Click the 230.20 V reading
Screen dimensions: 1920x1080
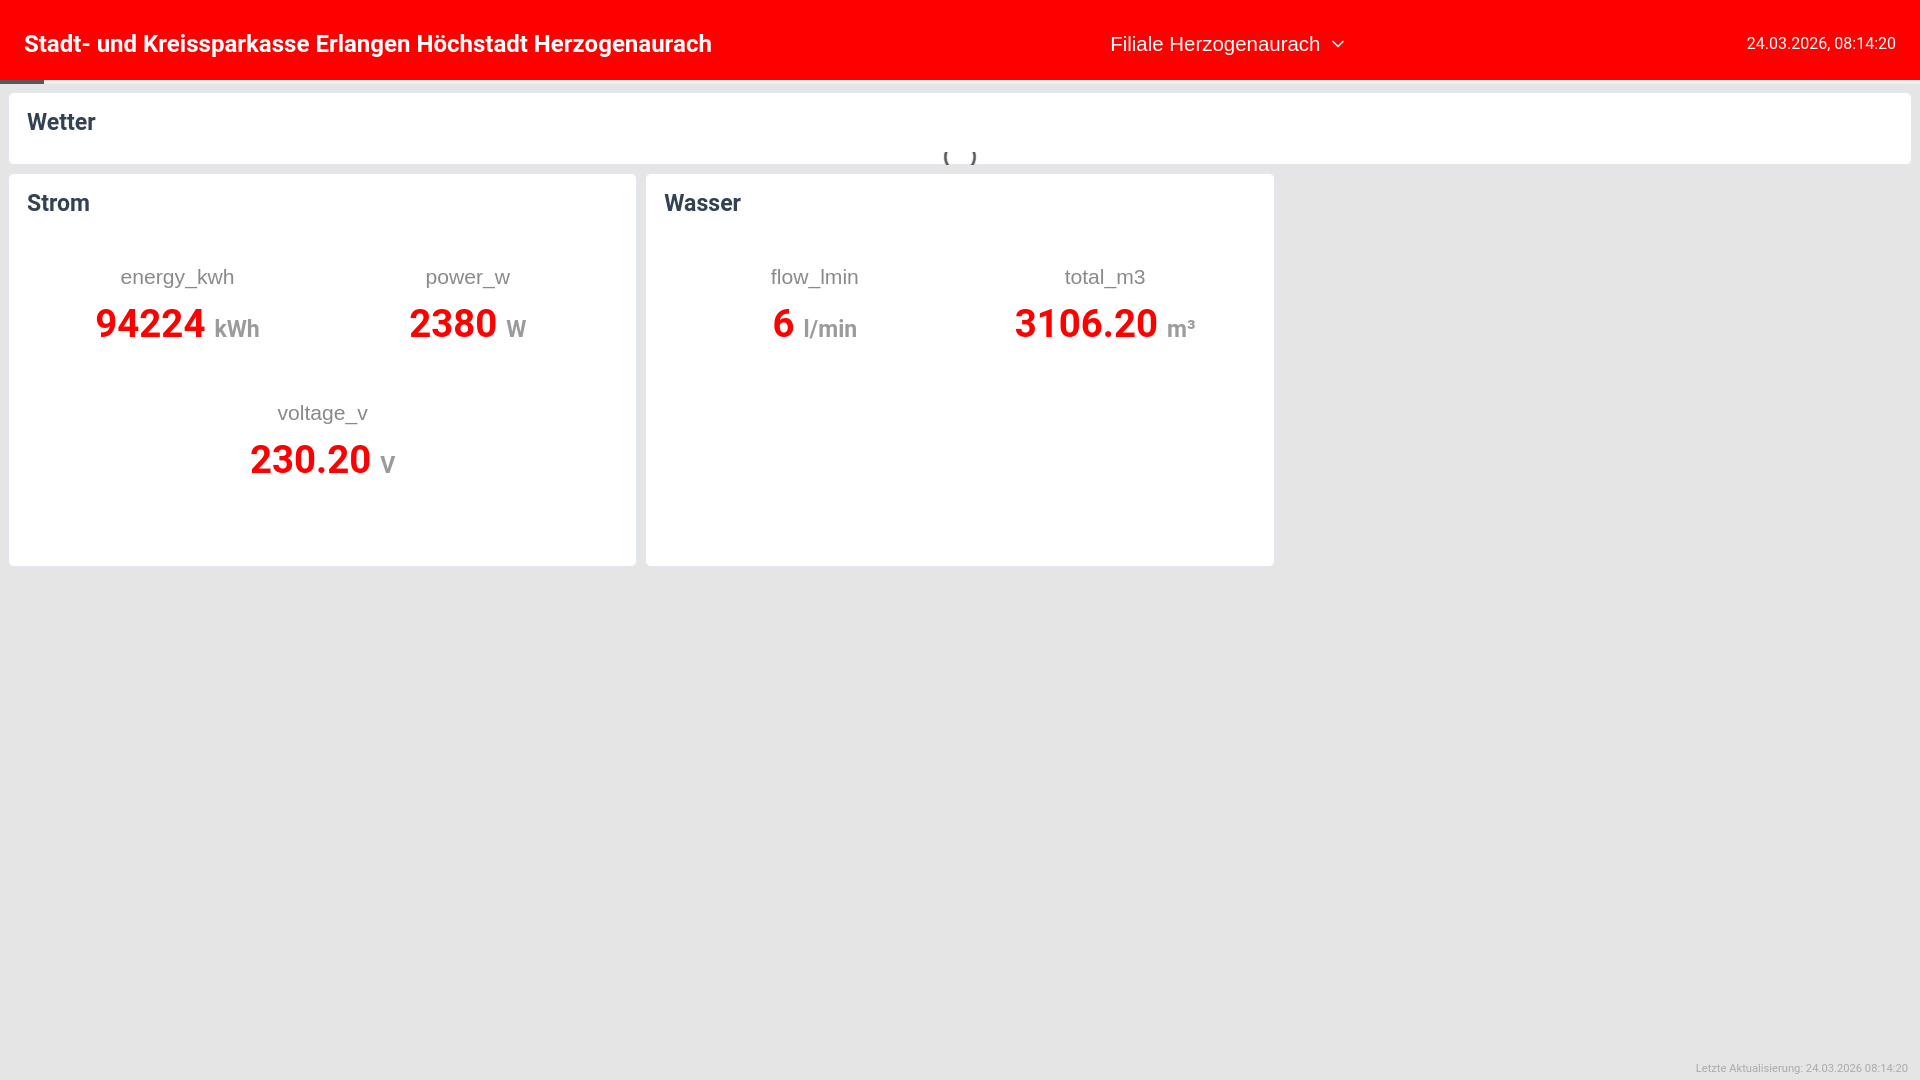tap(322, 460)
